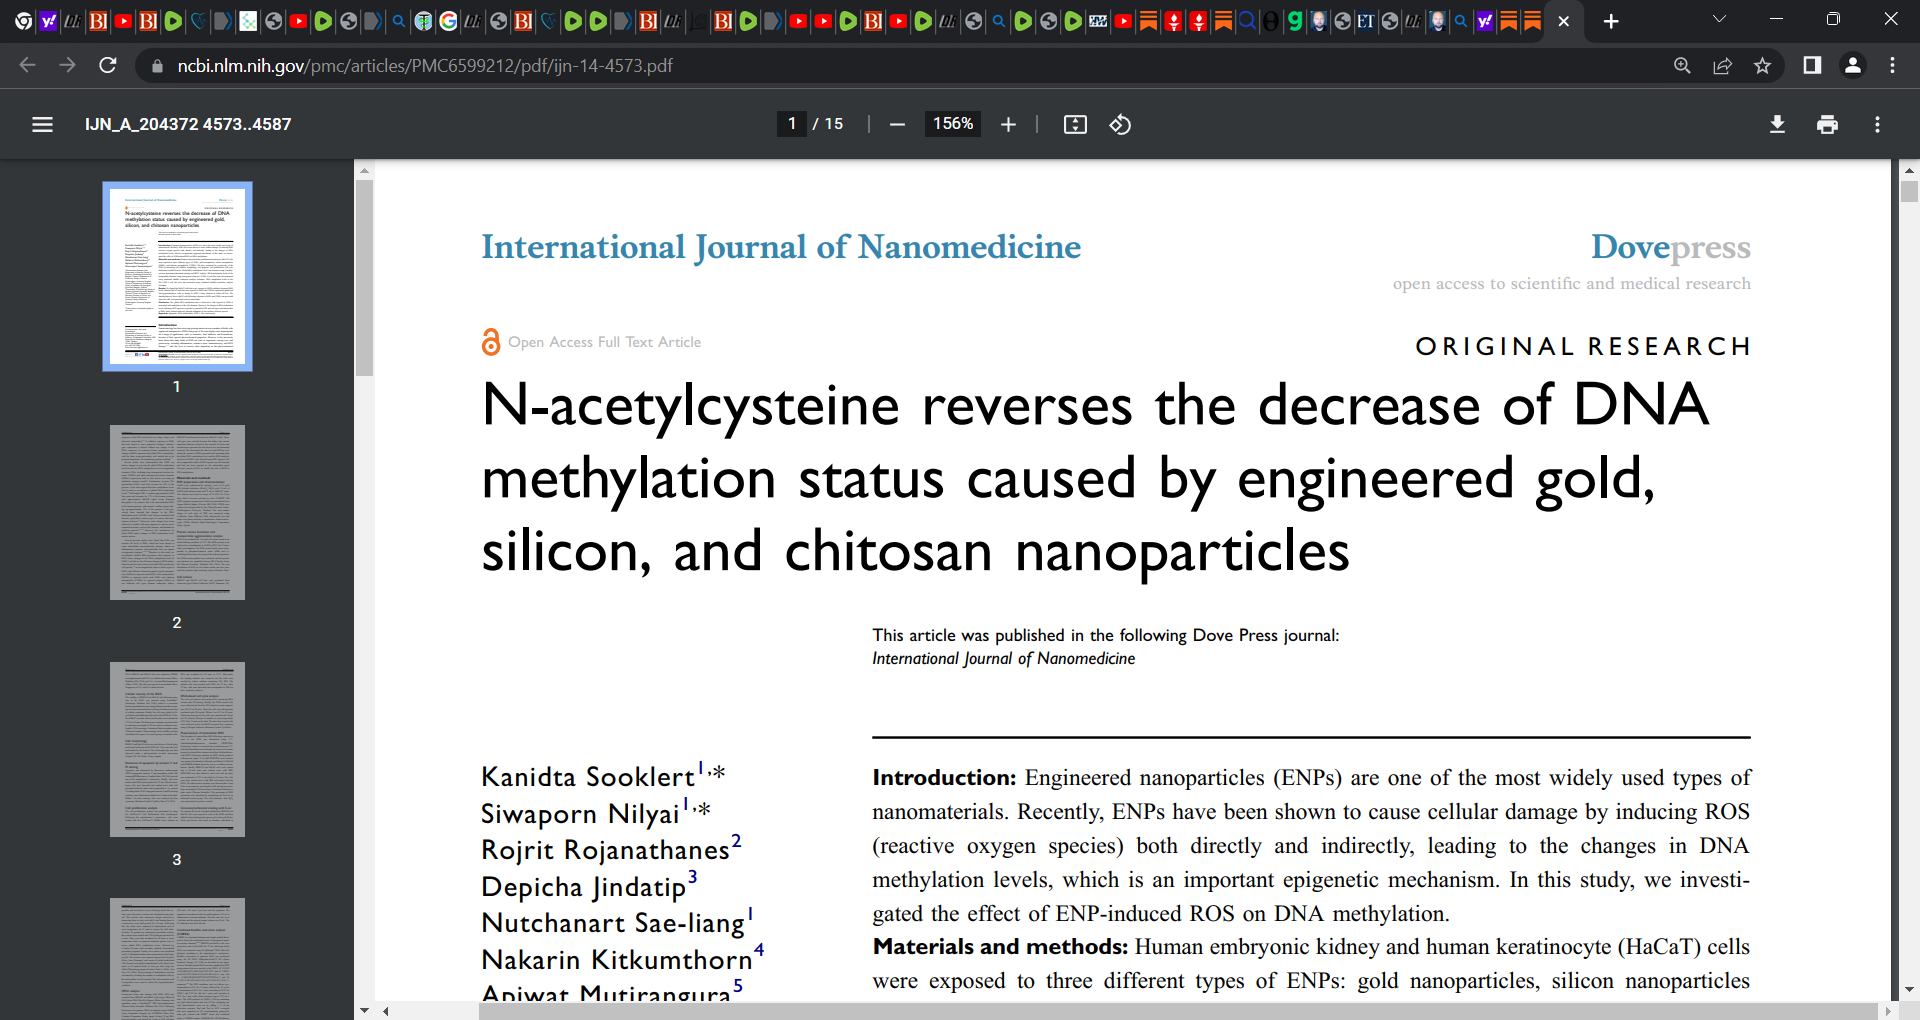Jump to page 3 thumbnail

(x=177, y=749)
